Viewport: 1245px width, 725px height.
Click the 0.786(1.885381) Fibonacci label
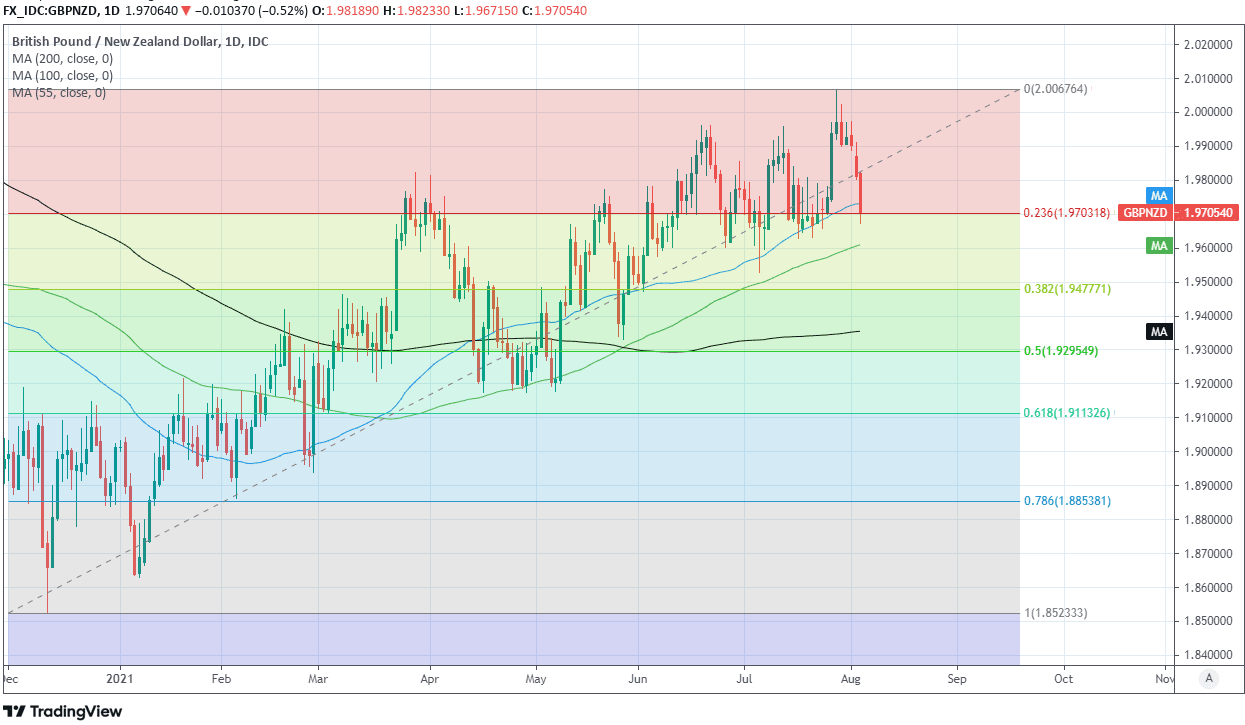[1067, 501]
